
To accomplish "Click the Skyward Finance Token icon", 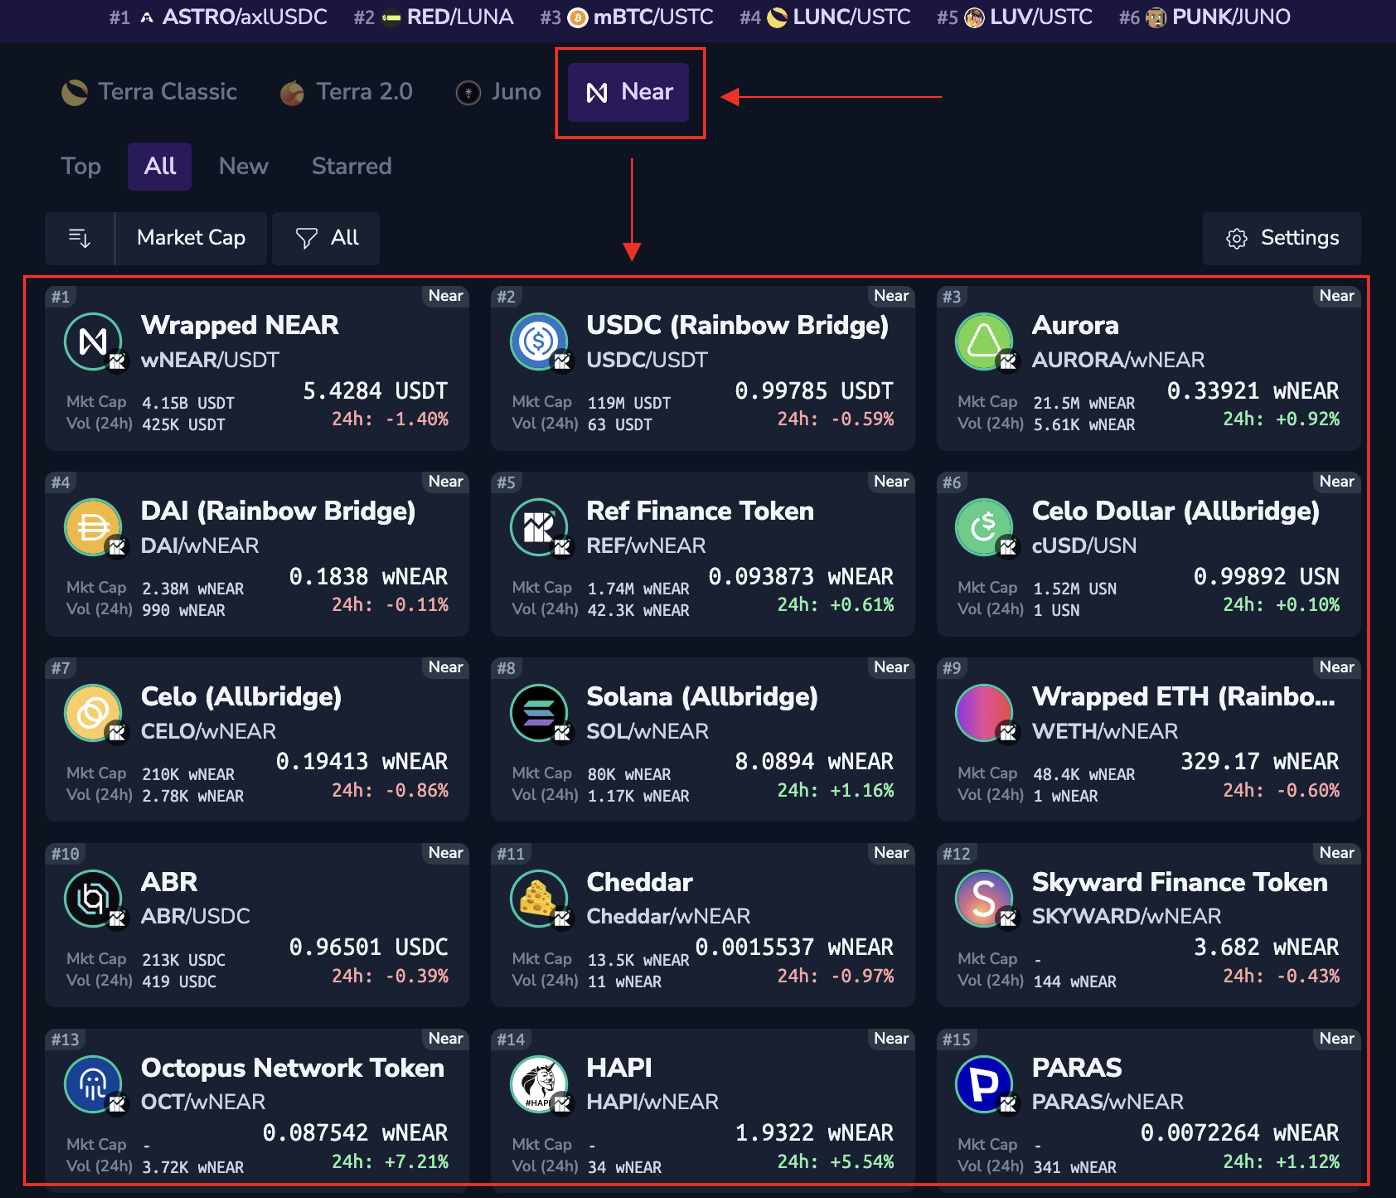I will 984,898.
